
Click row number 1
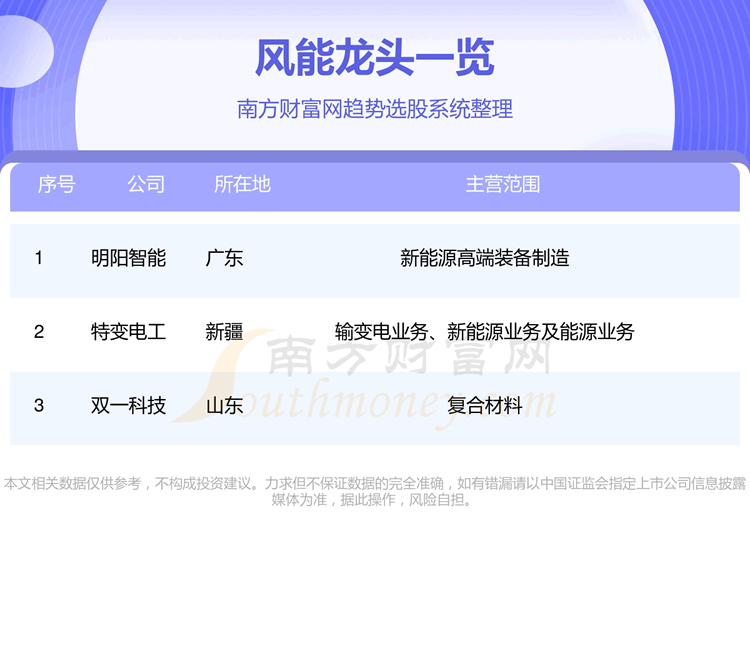click(x=39, y=258)
